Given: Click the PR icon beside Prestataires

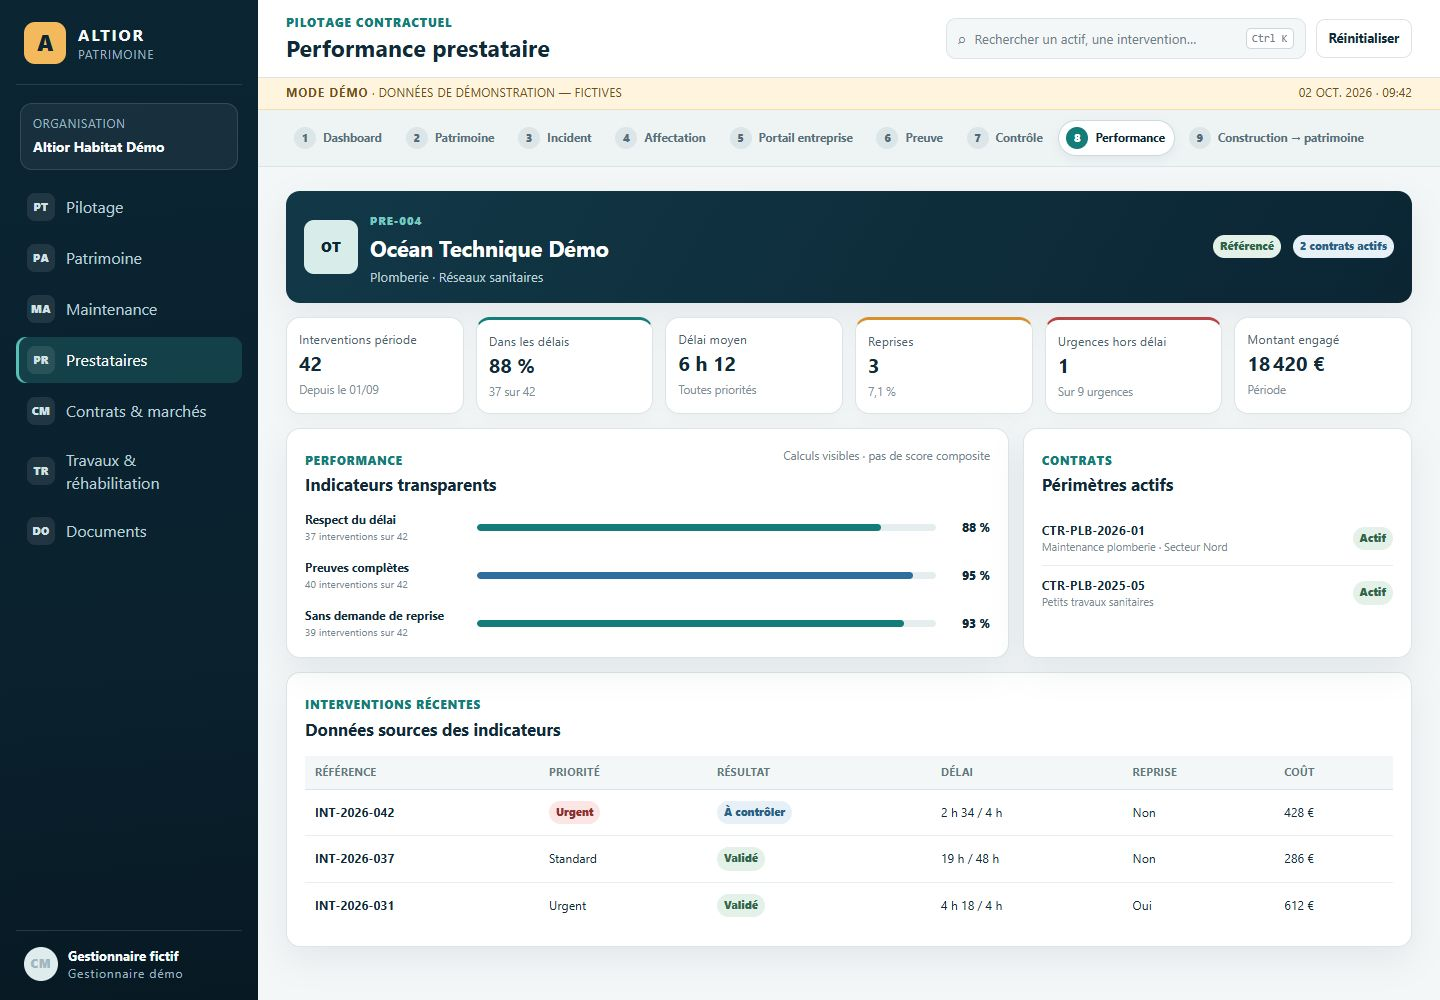Looking at the screenshot, I should [41, 360].
